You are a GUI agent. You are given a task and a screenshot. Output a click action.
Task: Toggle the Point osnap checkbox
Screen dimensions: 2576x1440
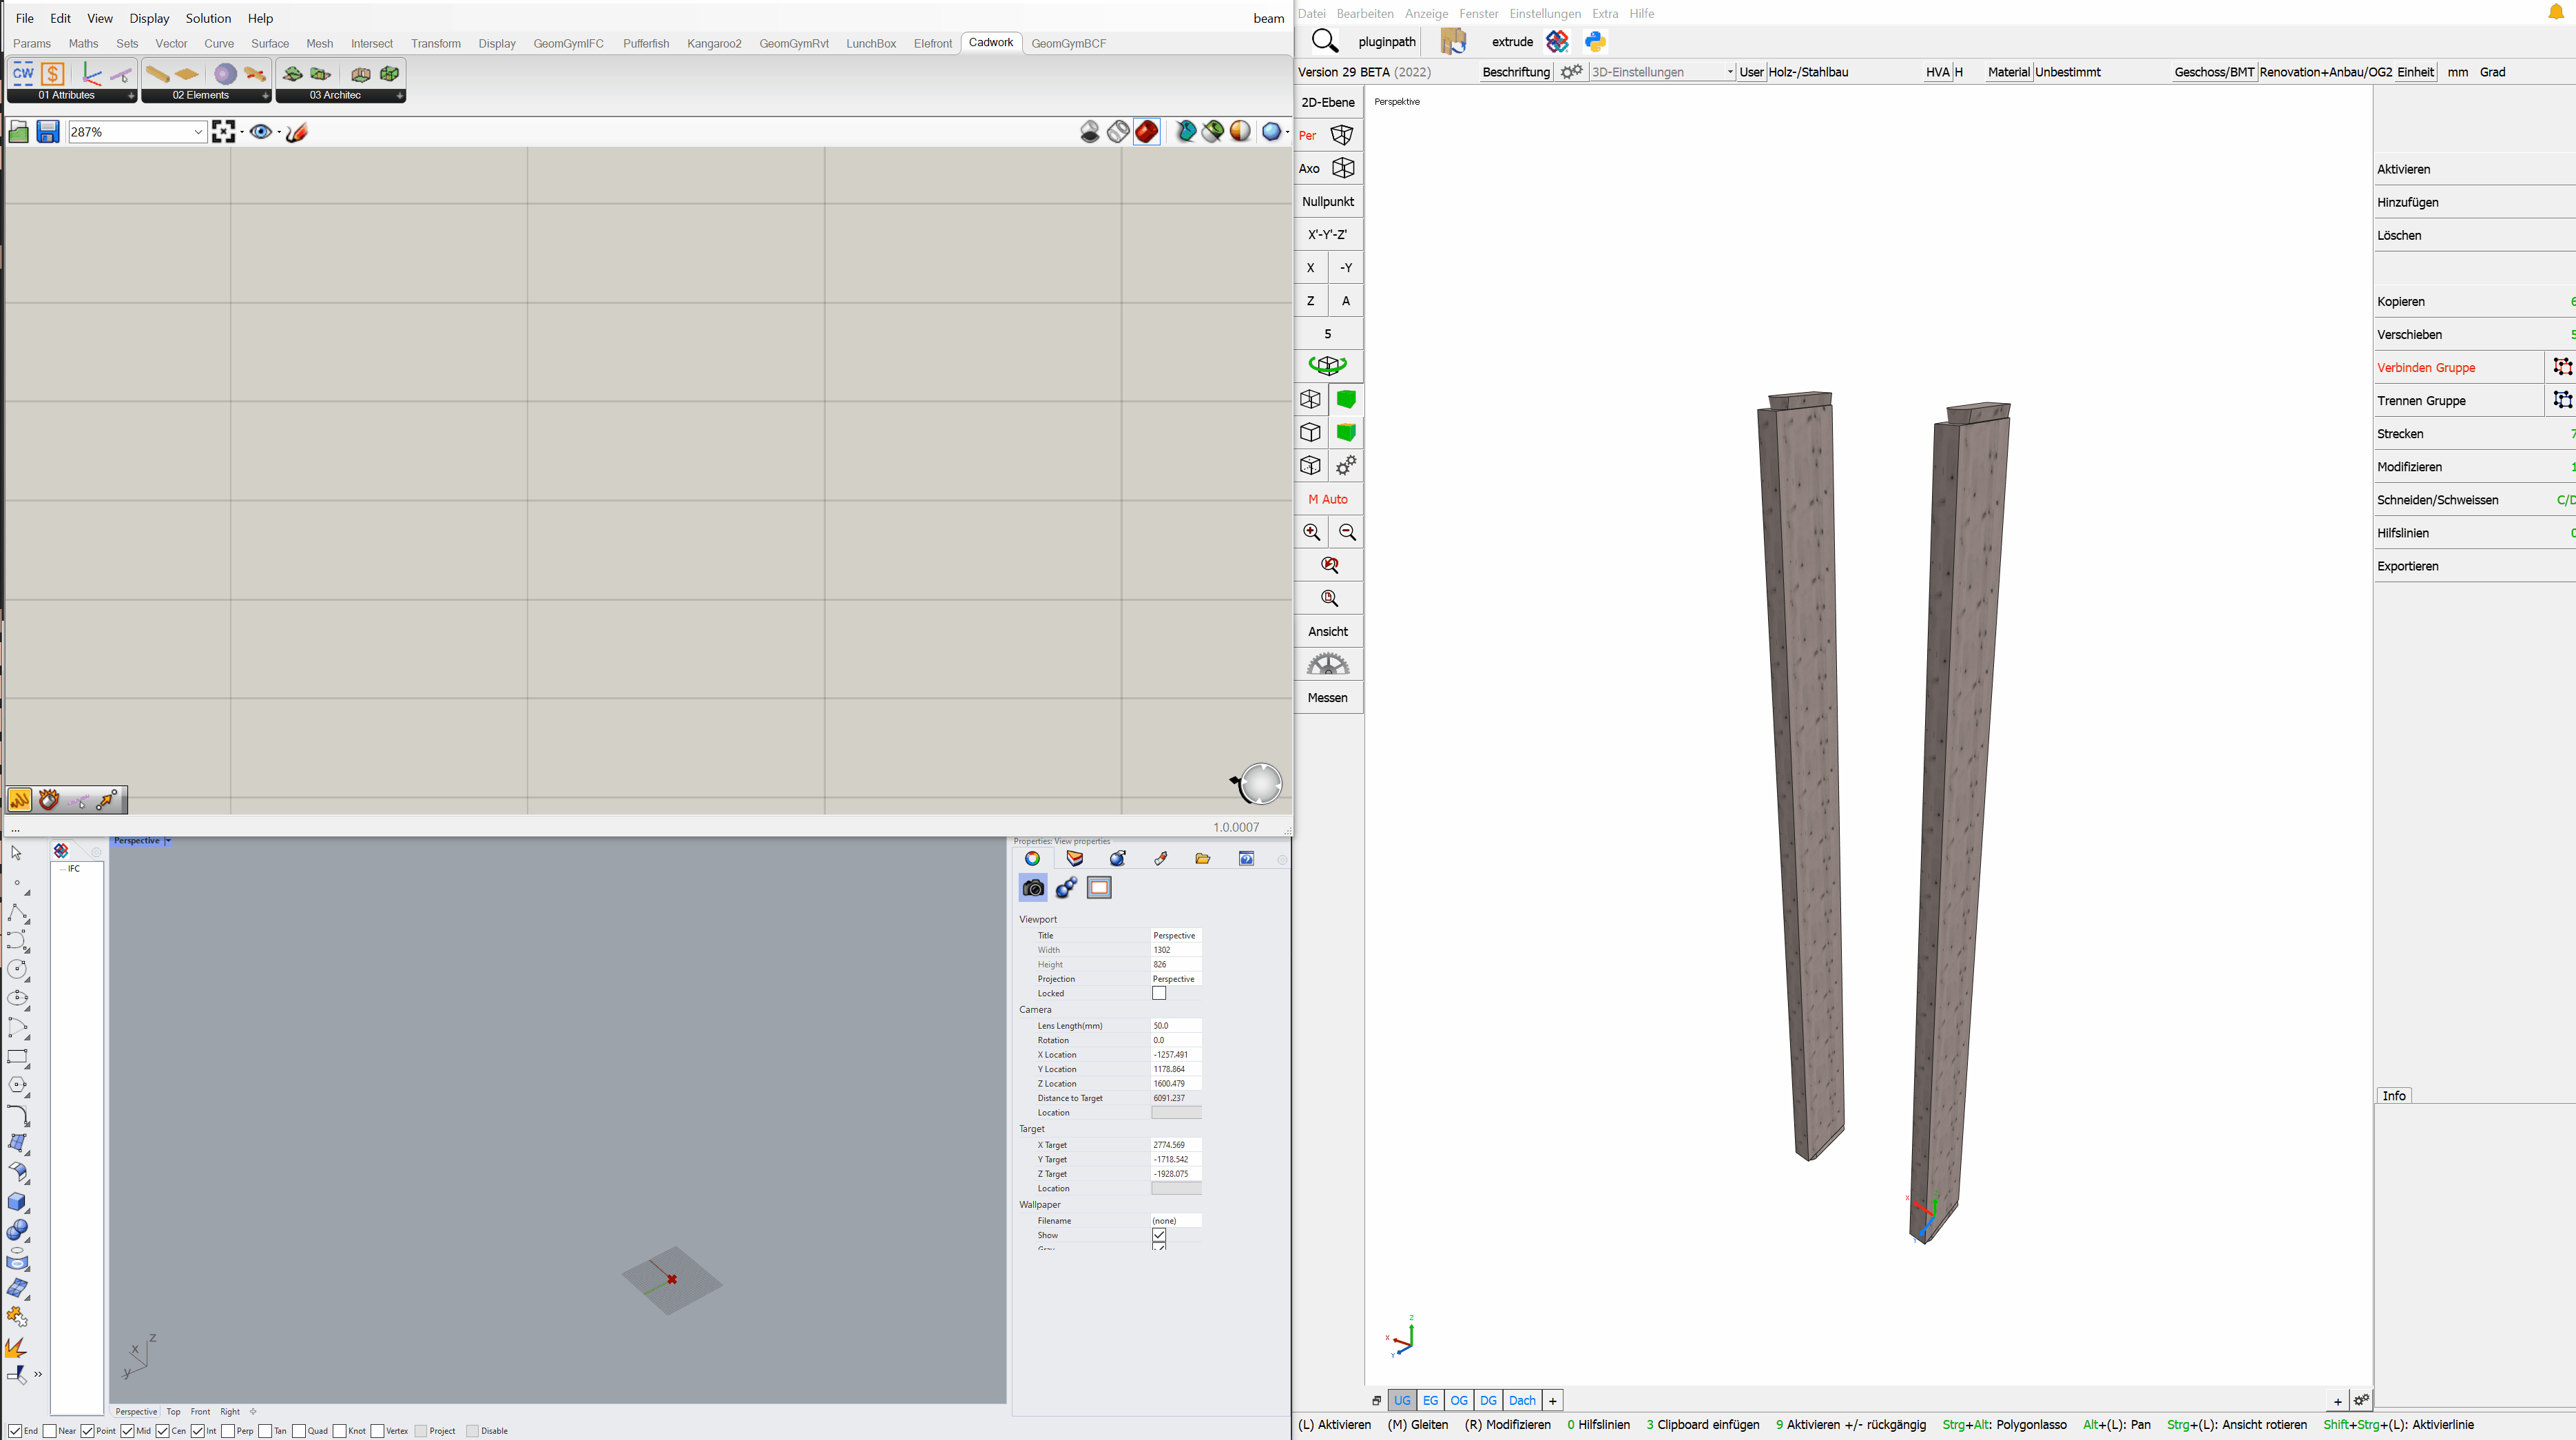[x=88, y=1431]
